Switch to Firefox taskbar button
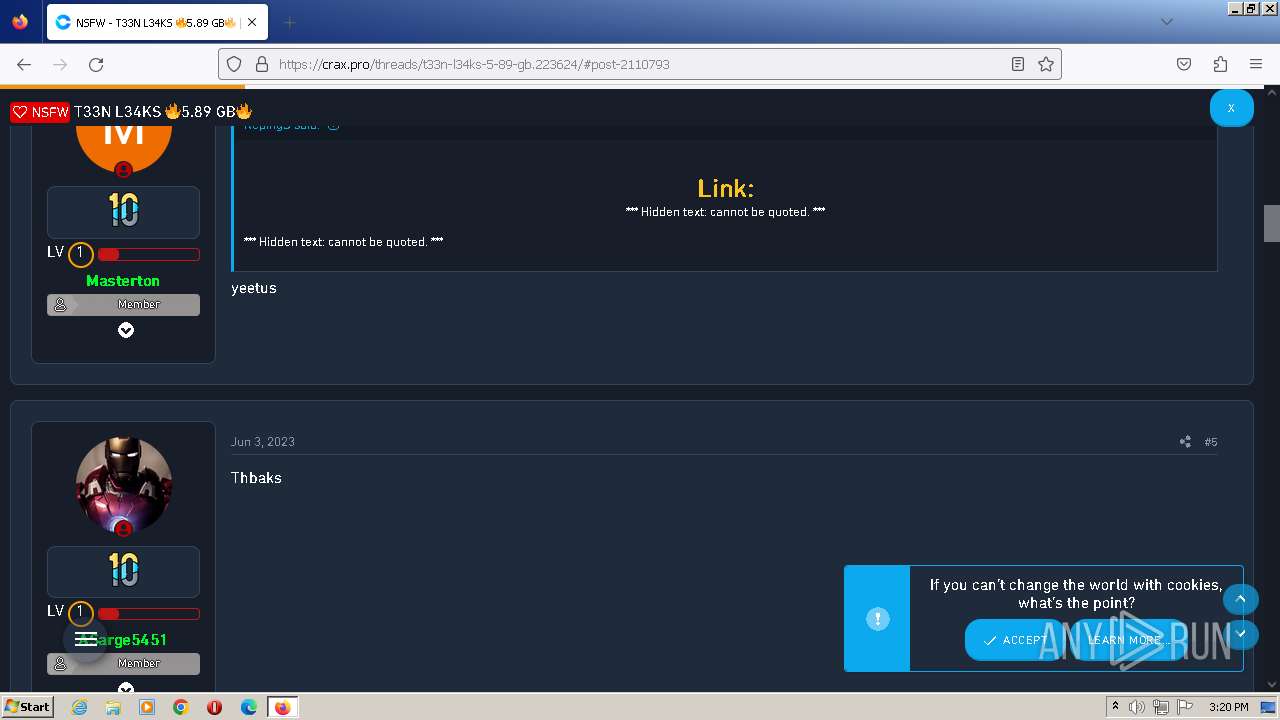 pos(283,707)
